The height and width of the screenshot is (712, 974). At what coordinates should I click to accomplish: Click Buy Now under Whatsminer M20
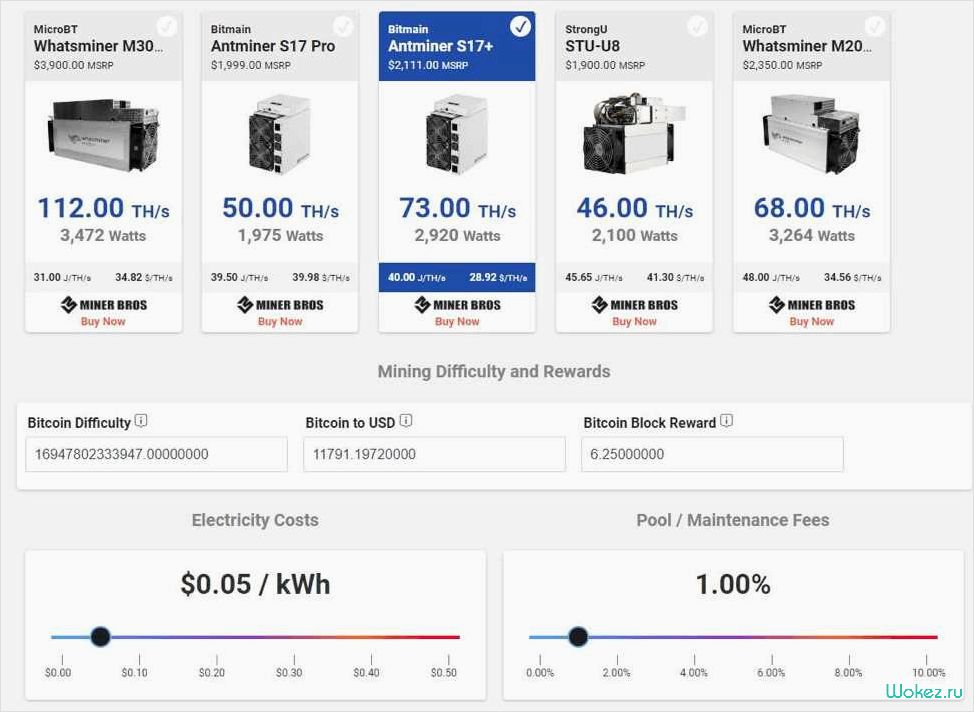[811, 321]
